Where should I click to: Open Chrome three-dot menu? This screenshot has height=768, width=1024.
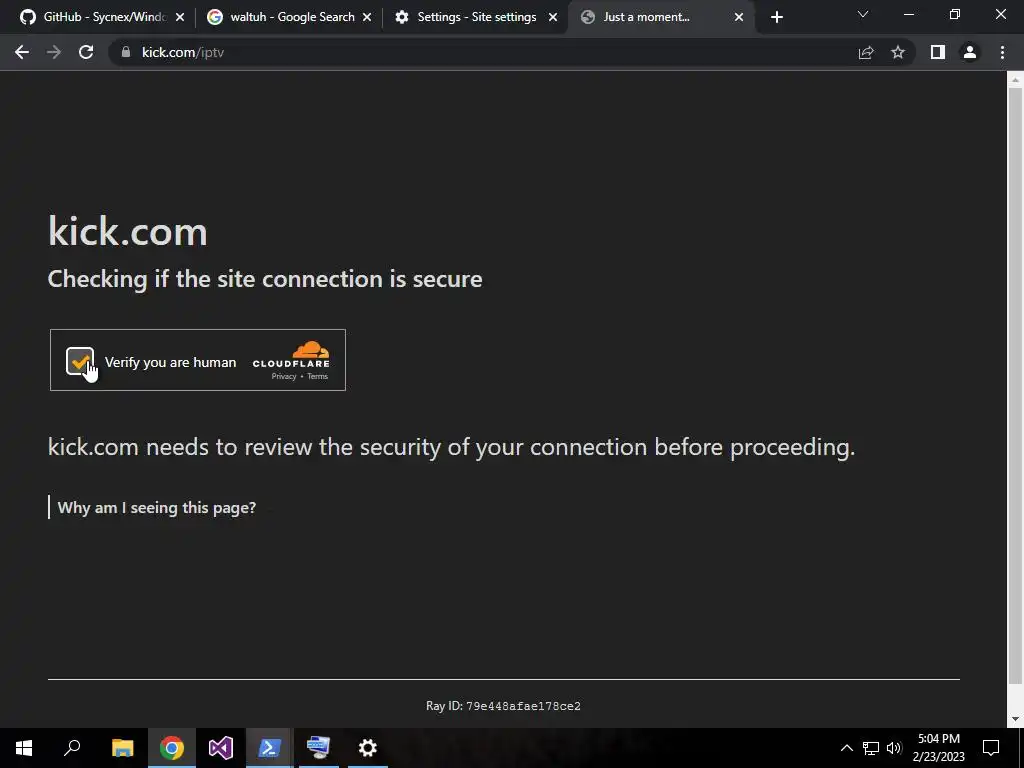1002,52
